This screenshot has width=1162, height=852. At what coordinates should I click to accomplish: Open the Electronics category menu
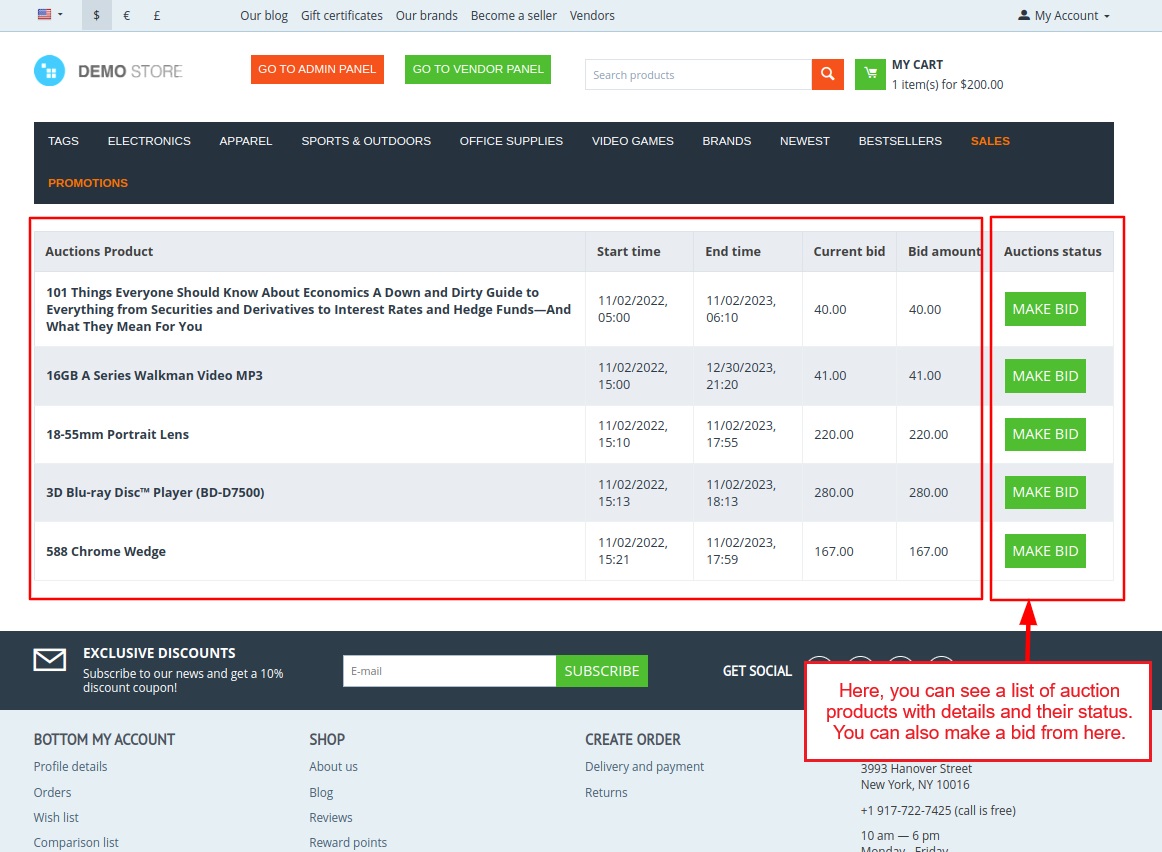(149, 141)
